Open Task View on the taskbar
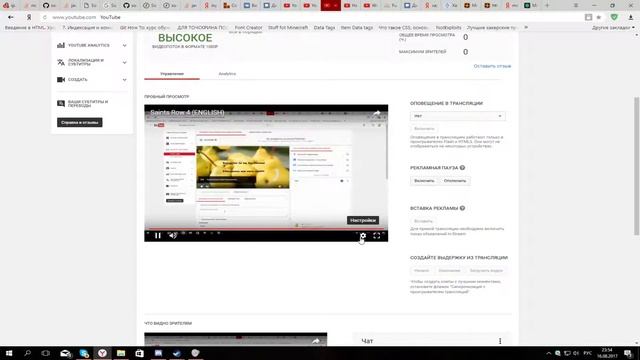 pos(45,353)
